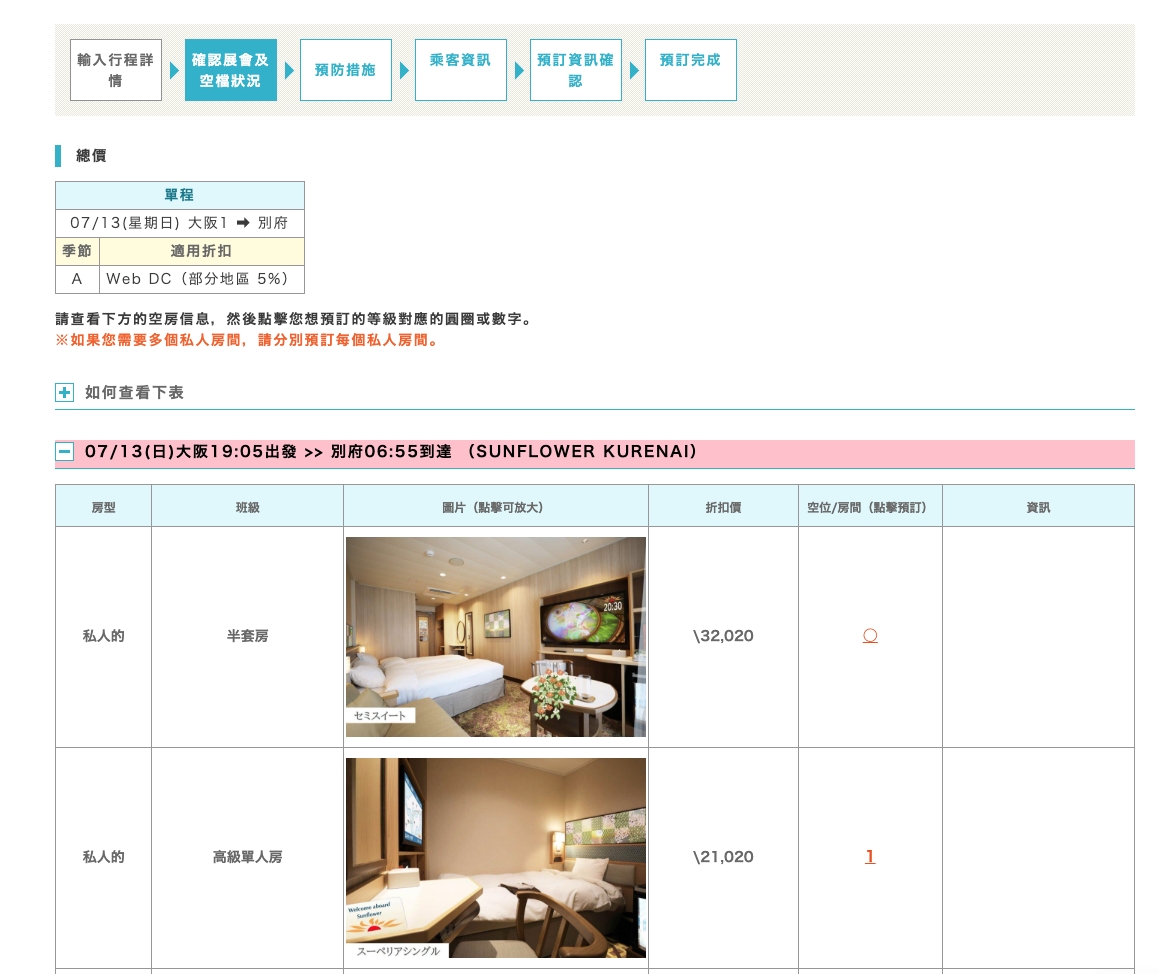
Task: Click the \32,020 price cell
Action: point(723,636)
